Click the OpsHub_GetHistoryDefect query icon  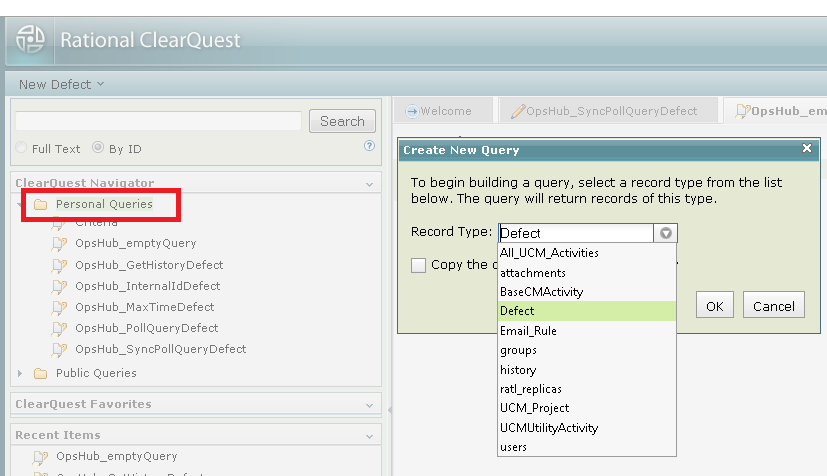[58, 265]
